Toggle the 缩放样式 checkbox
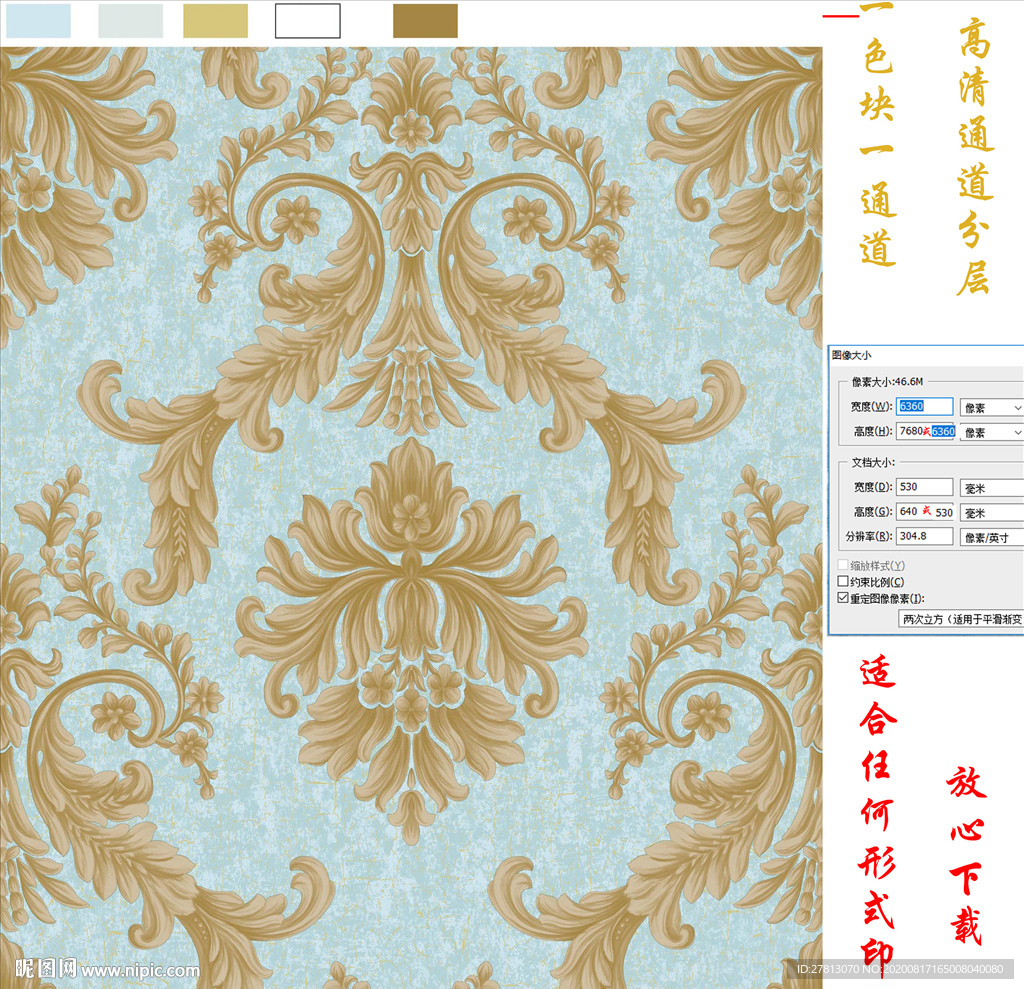Screen dimensions: 1024x989 (x=843, y=565)
